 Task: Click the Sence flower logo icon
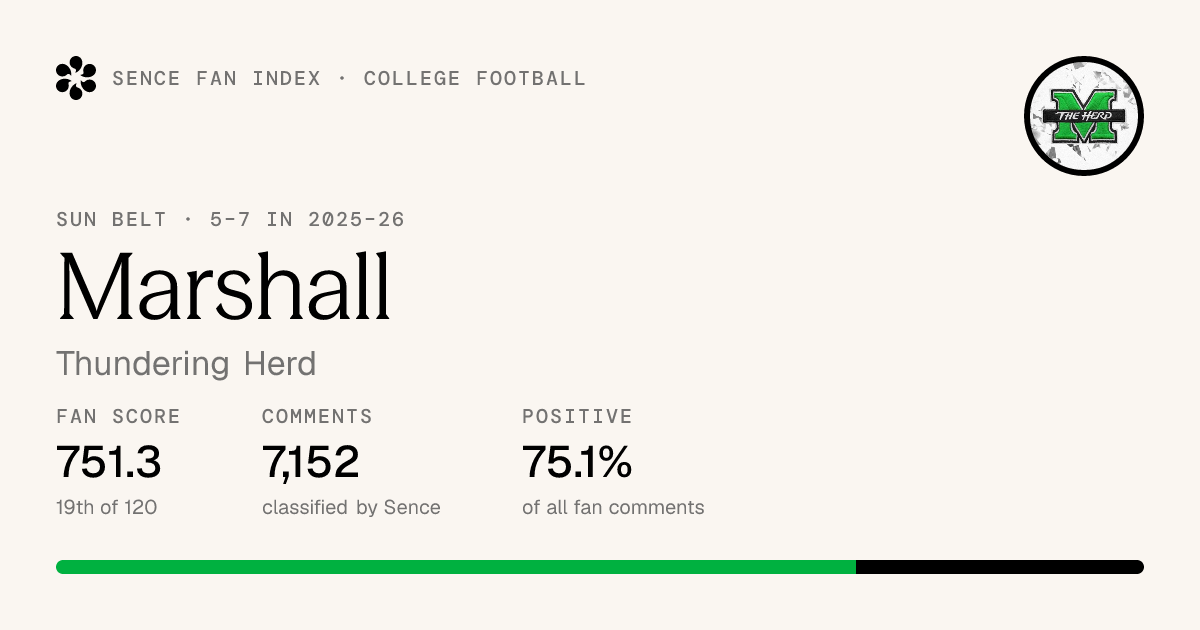[x=76, y=78]
